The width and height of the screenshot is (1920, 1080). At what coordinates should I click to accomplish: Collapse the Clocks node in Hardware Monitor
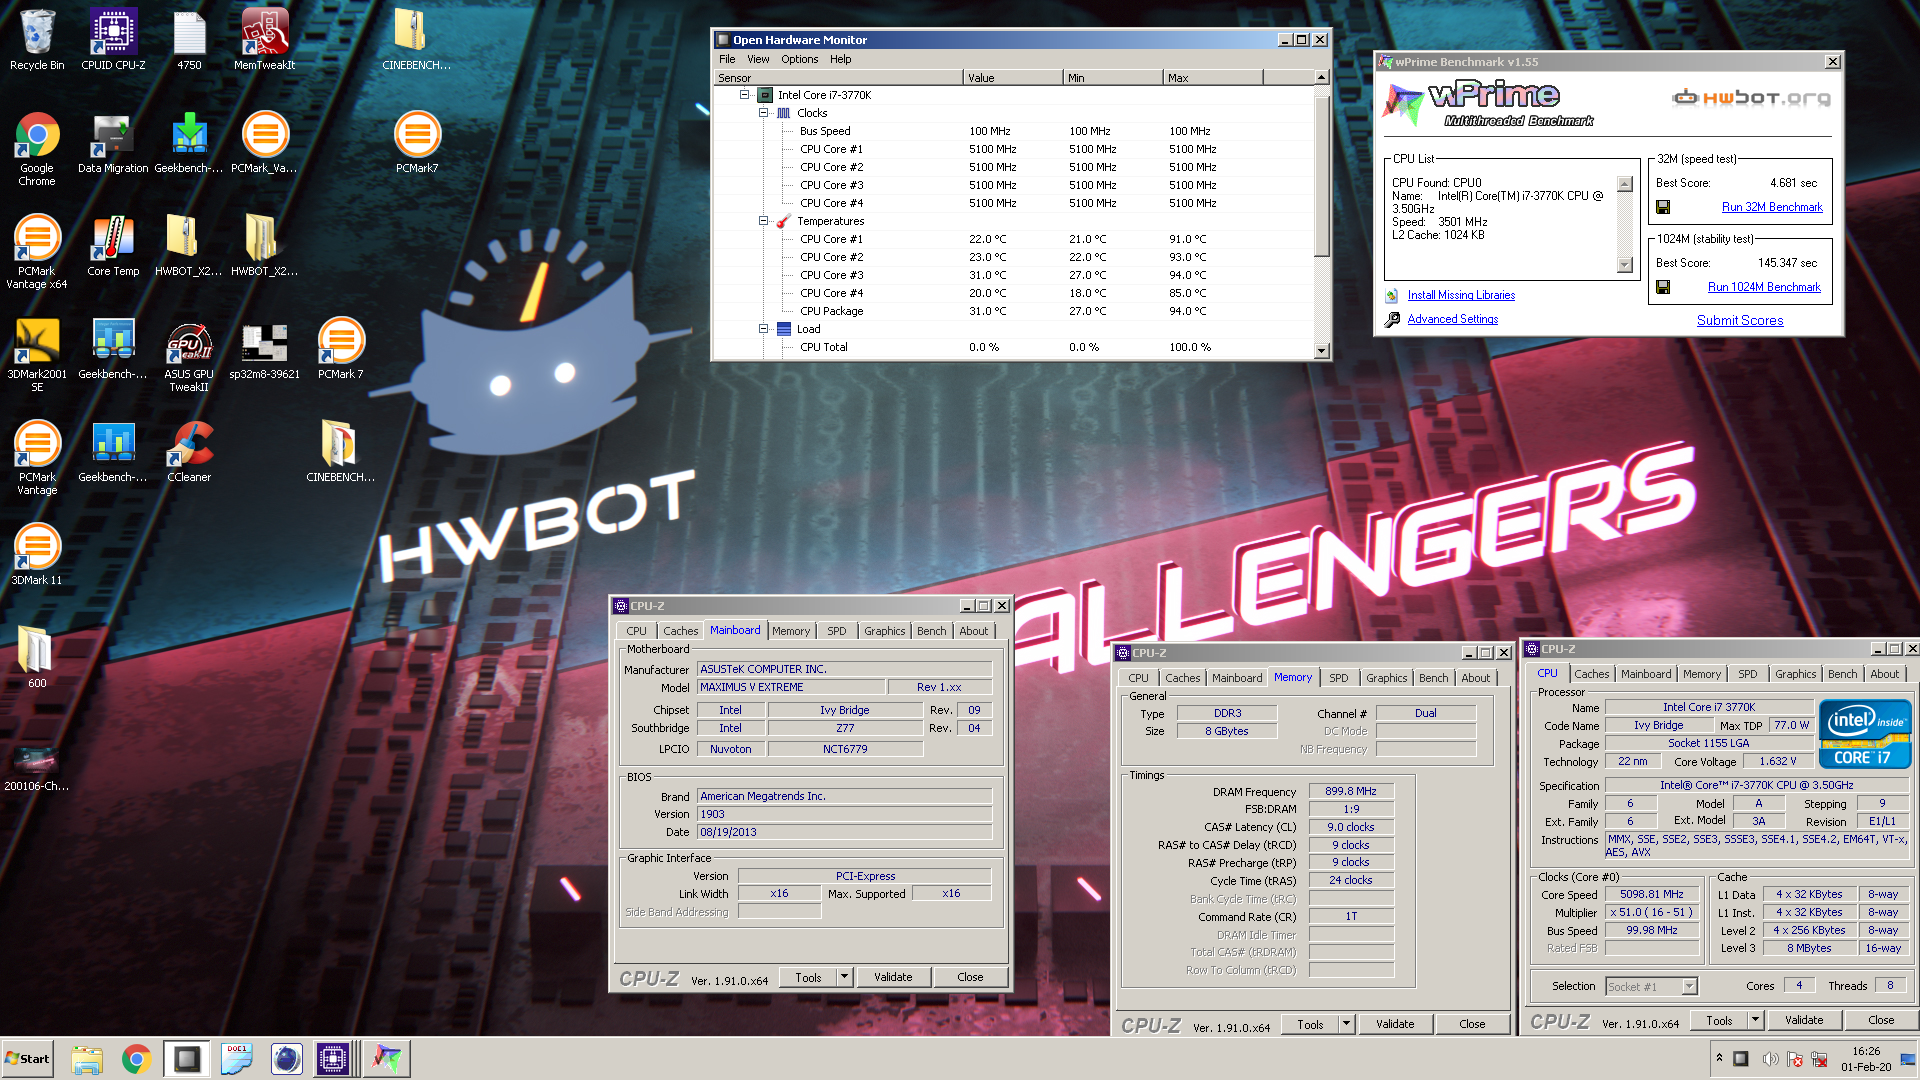(763, 113)
